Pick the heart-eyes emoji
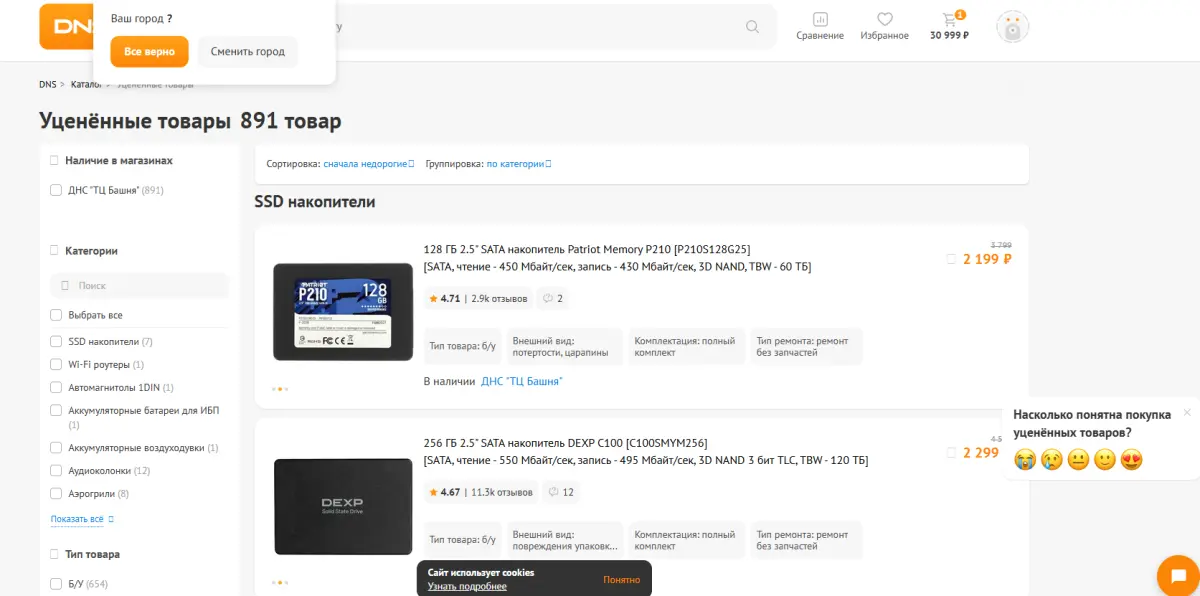The width and height of the screenshot is (1200, 596). click(x=1132, y=460)
